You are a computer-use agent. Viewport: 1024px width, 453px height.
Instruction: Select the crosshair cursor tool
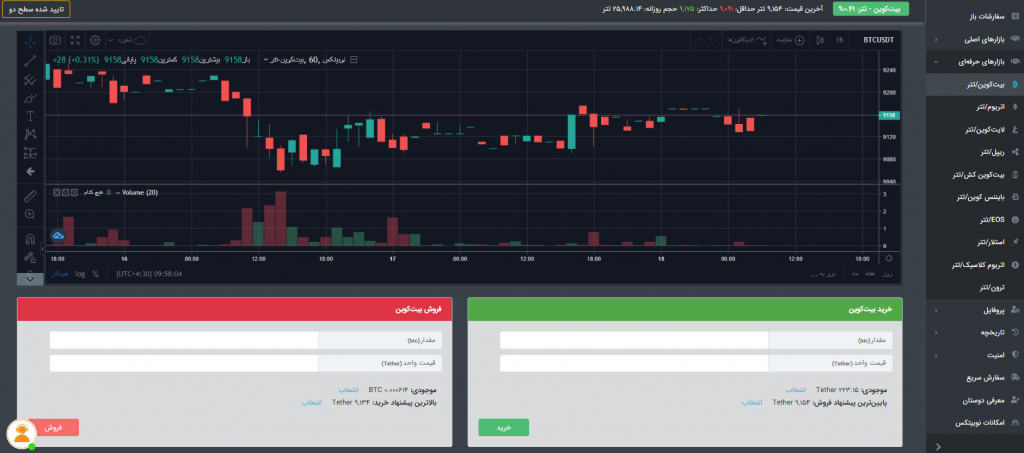30,43
